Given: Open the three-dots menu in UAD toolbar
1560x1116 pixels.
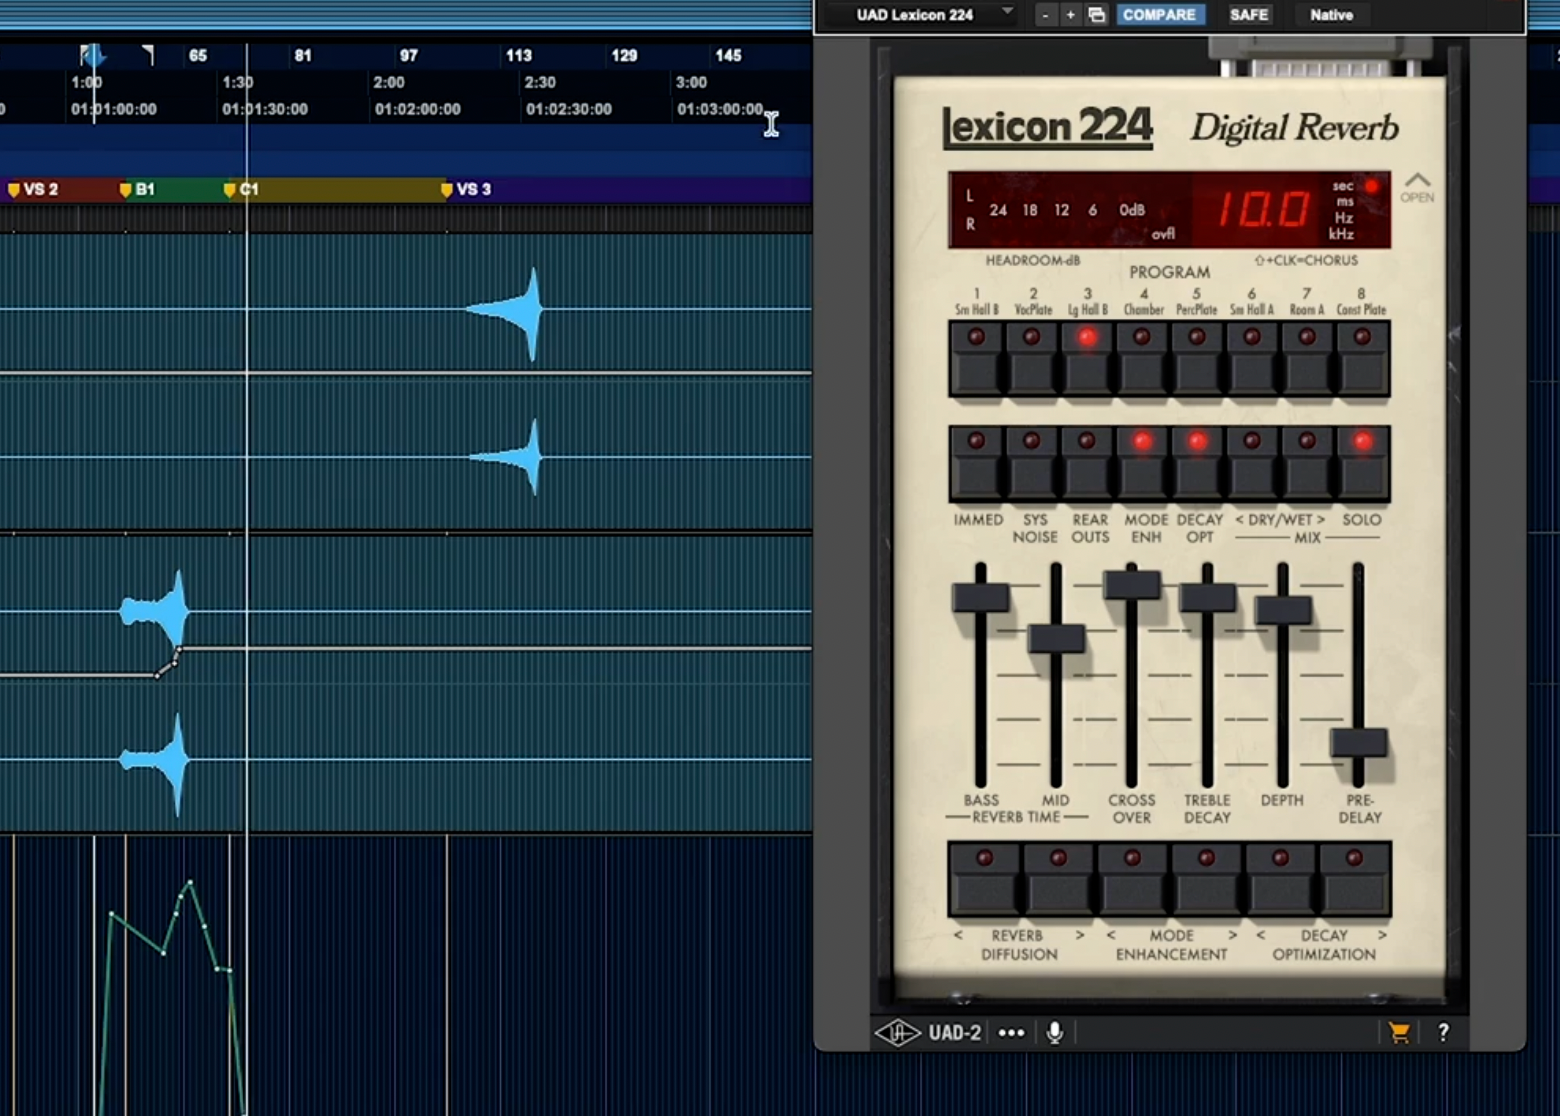Looking at the screenshot, I should point(1011,1033).
